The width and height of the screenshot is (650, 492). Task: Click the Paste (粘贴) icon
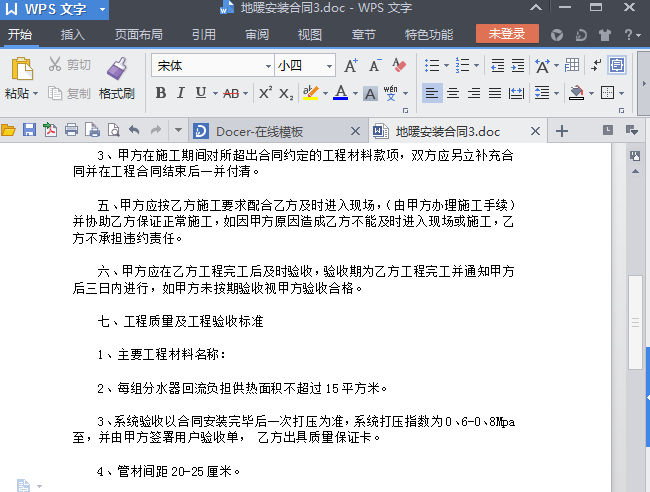coord(22,68)
